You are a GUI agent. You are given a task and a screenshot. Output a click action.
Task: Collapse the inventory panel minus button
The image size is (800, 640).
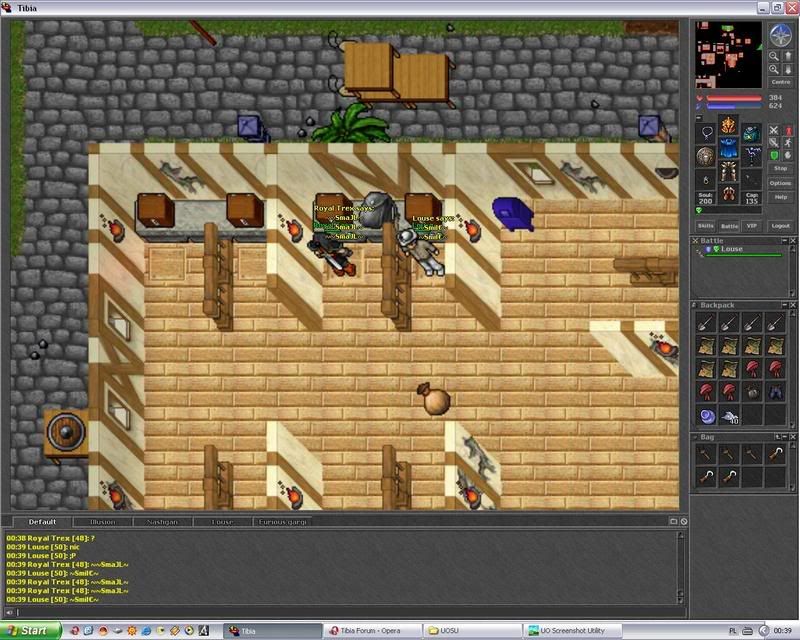698,118
